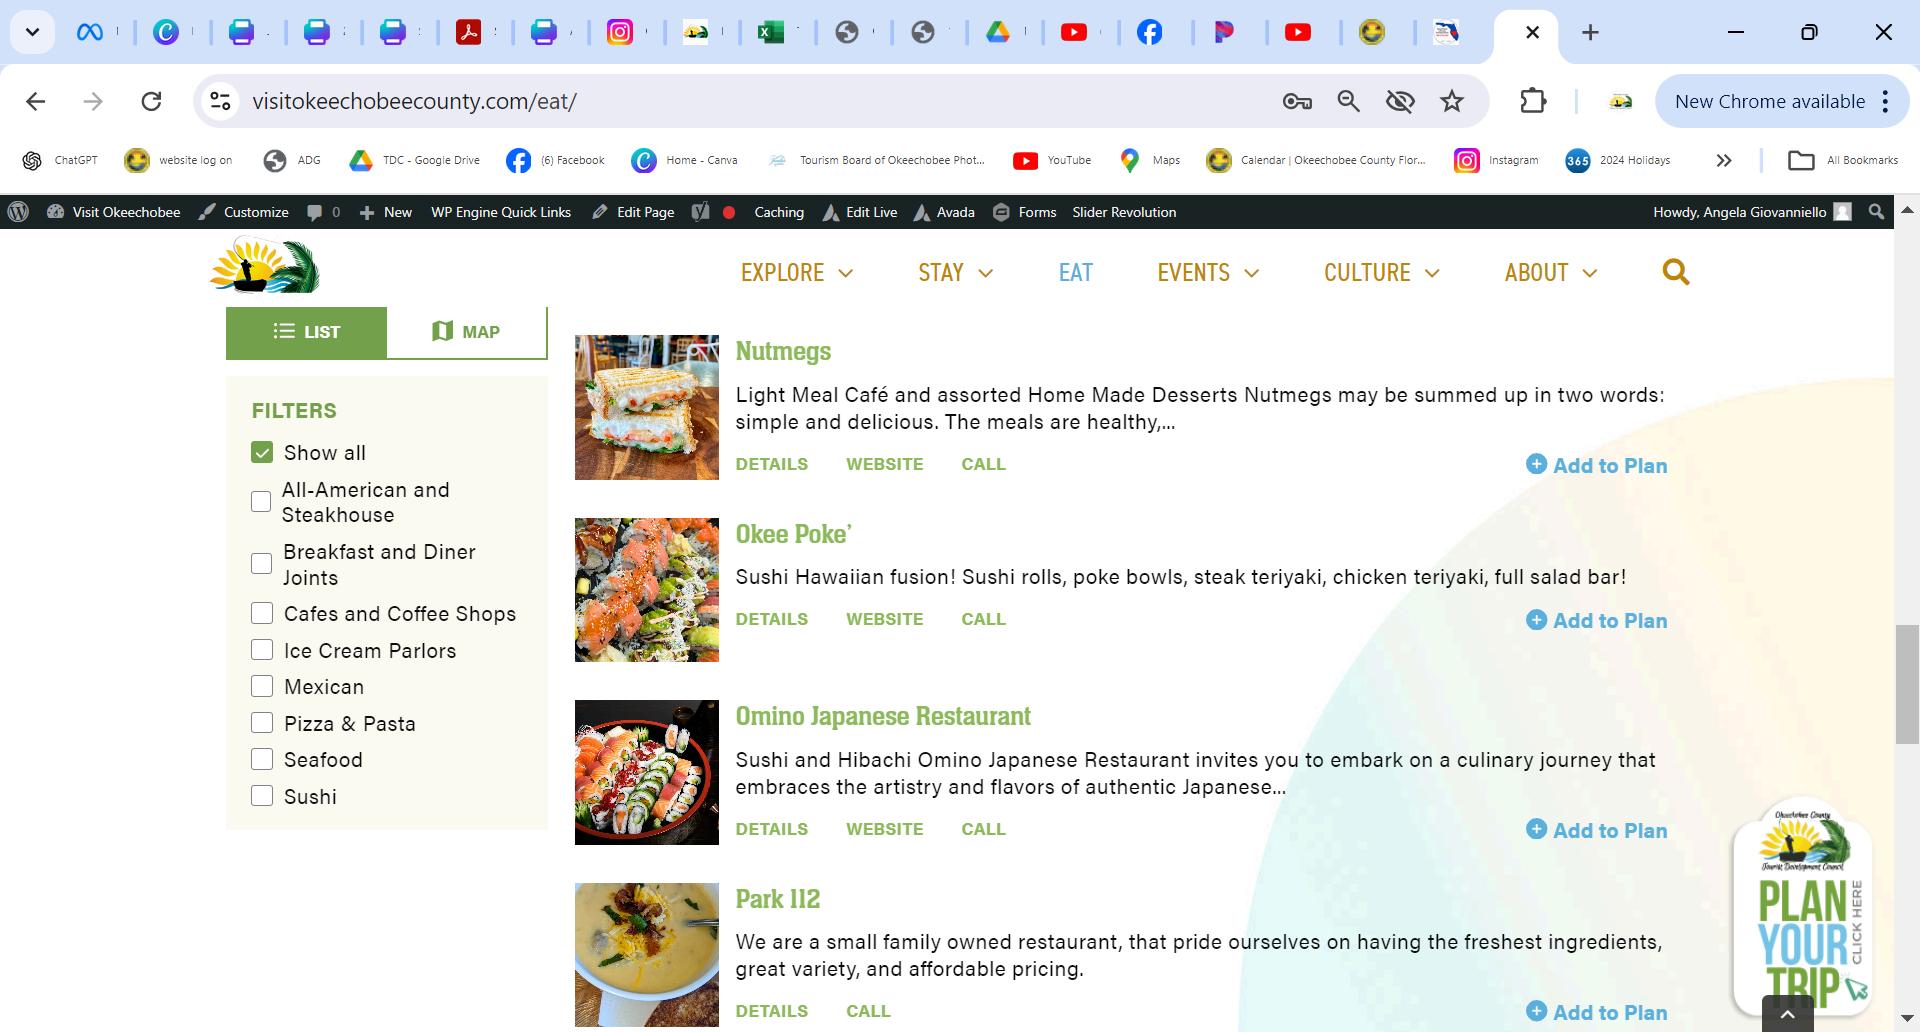Check the Sushi filter
Viewport: 1920px width, 1032px height.
pos(262,796)
